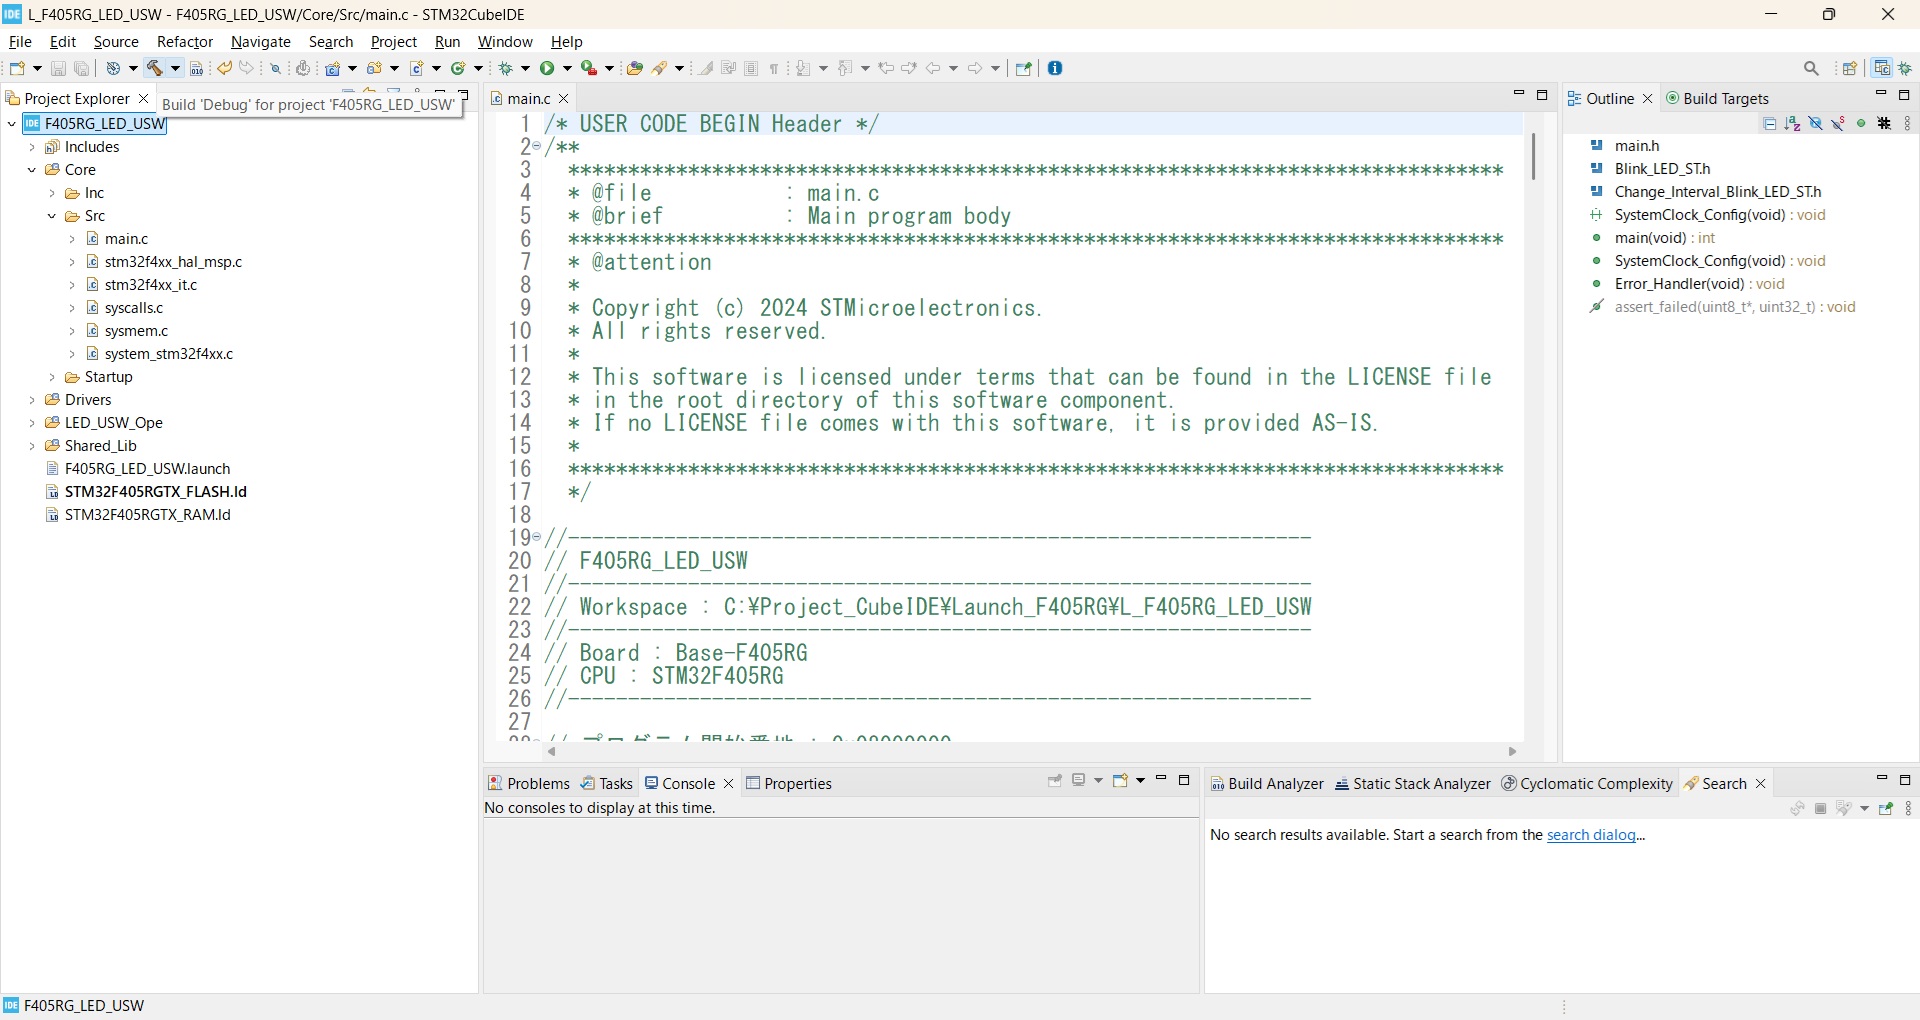Screen dimensions: 1920x1020
Task: Click the New file toolbar icon
Action: click(x=17, y=69)
